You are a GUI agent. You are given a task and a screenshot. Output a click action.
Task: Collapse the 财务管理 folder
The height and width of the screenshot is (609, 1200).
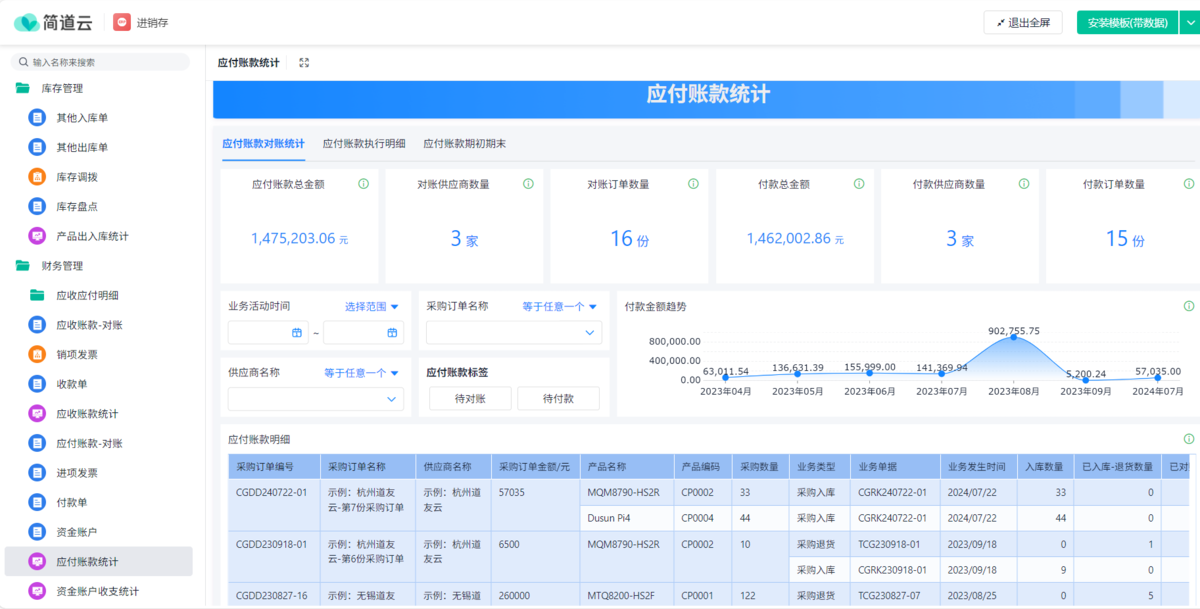(x=62, y=266)
